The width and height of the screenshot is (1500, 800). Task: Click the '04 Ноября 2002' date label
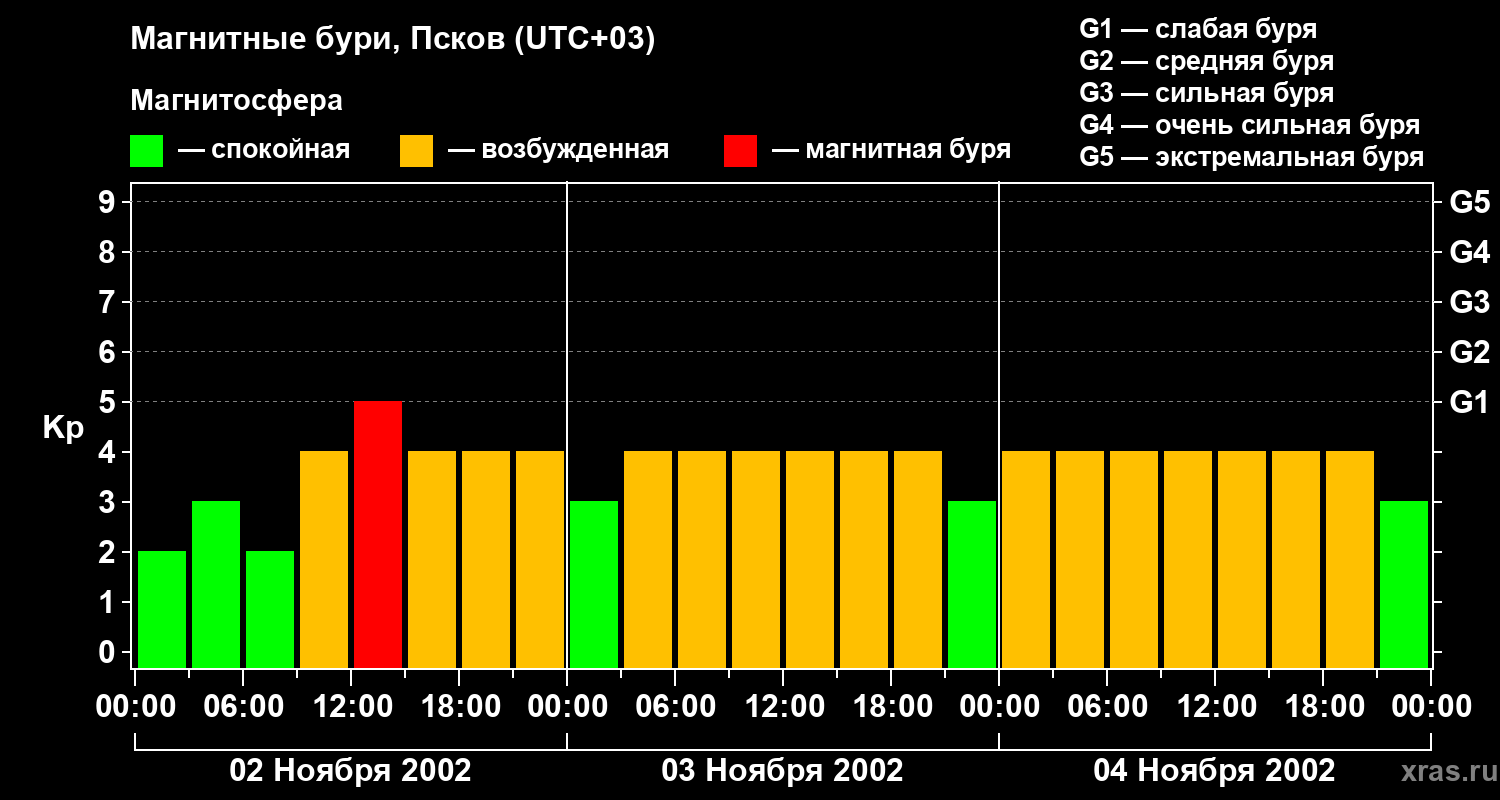coord(1215,770)
